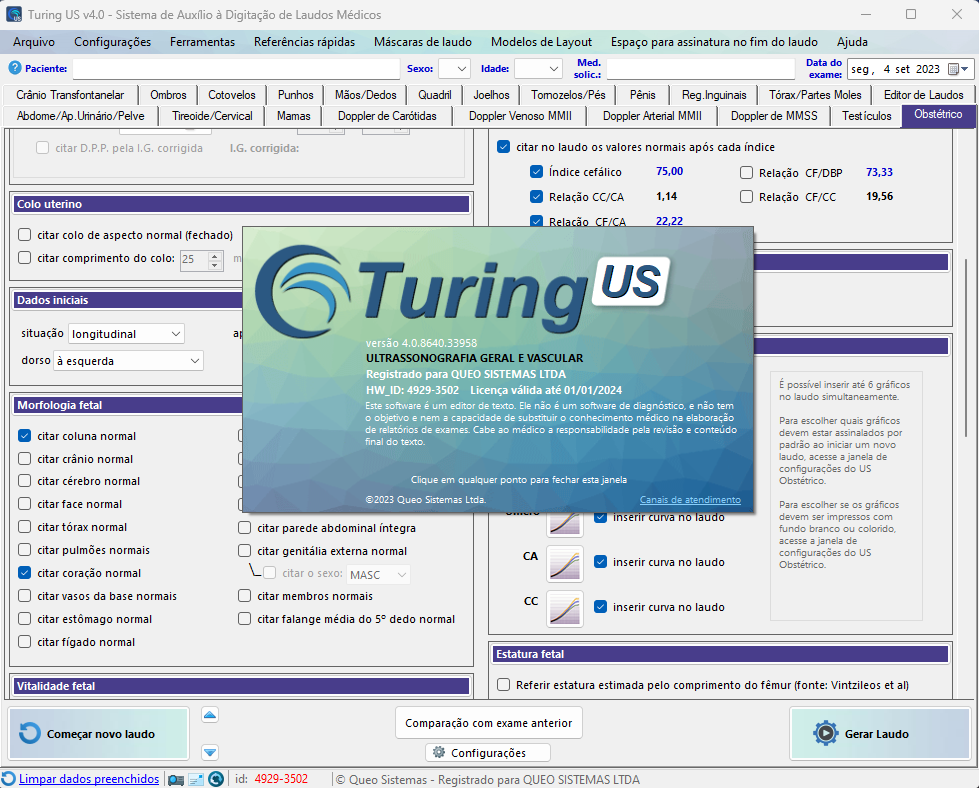Click Comparação com exame anterior button
Image resolution: width=979 pixels, height=788 pixels.
point(488,722)
